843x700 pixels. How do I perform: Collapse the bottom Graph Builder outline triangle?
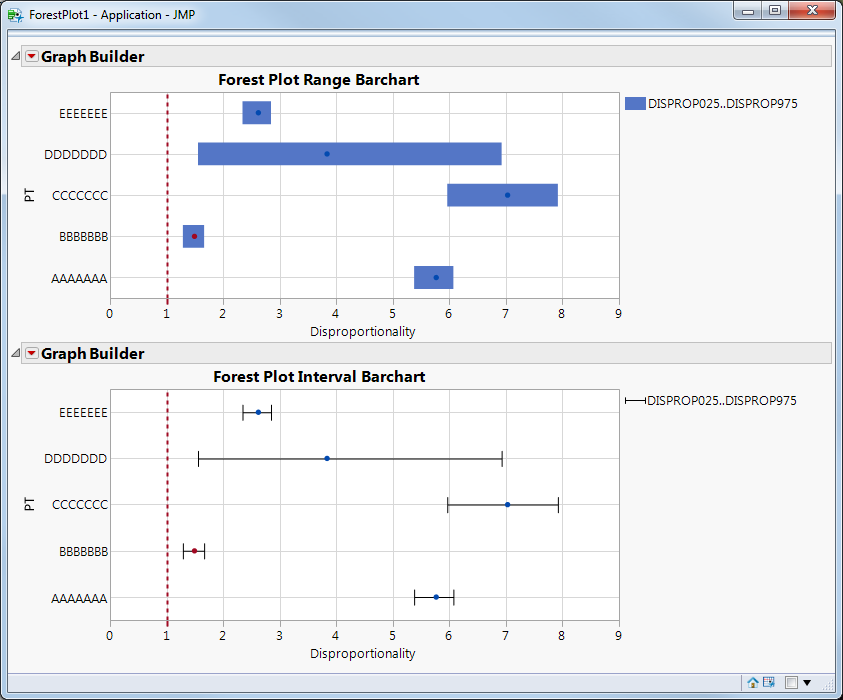[x=14, y=352]
